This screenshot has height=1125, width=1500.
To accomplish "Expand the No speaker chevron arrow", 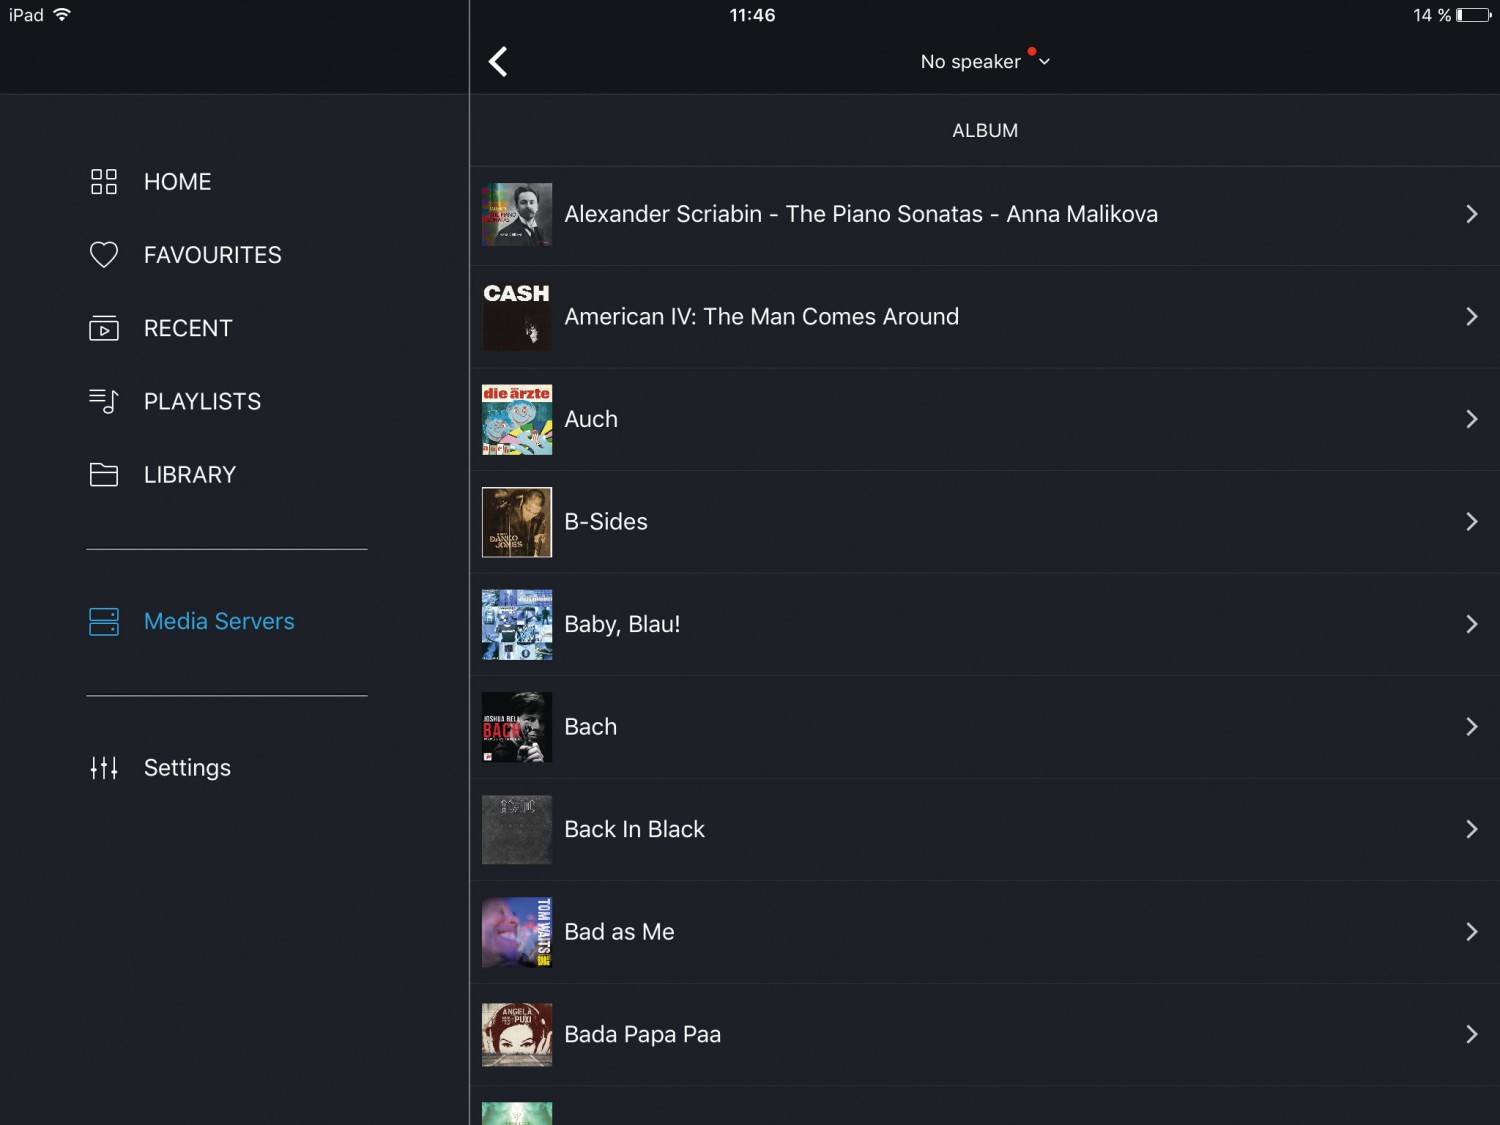I will point(1045,62).
